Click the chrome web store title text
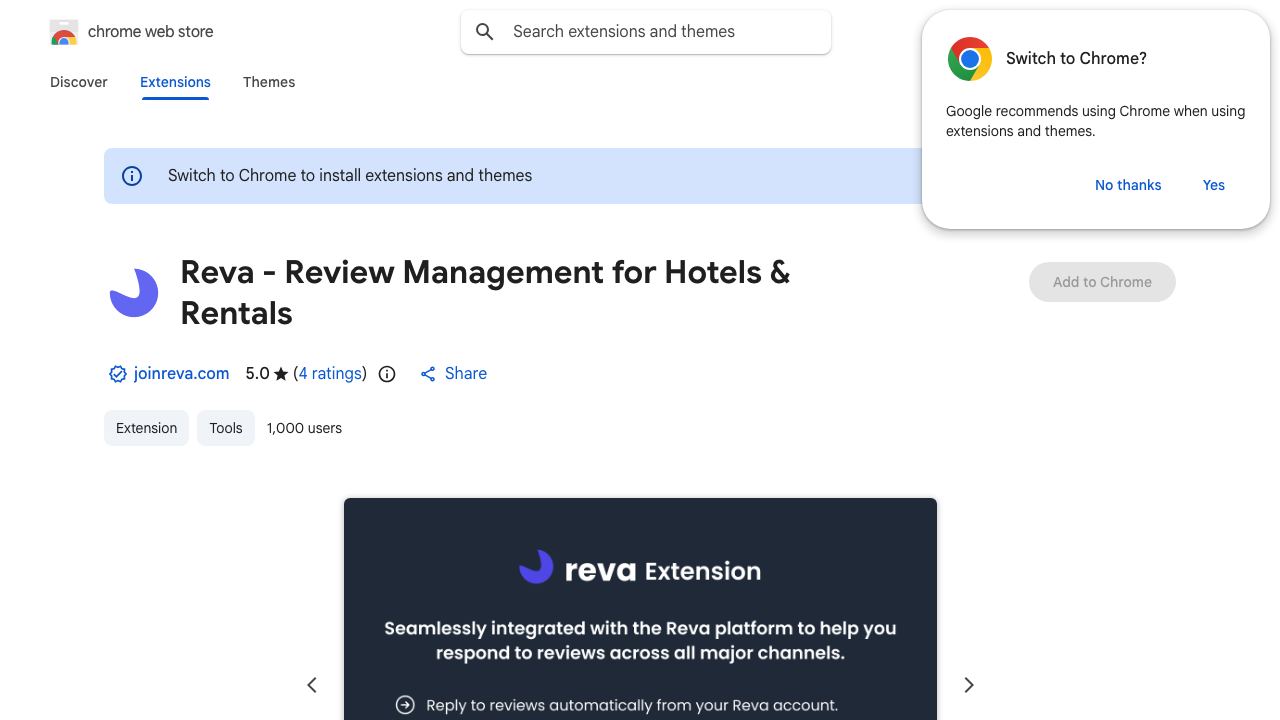The width and height of the screenshot is (1280, 720). pos(151,32)
